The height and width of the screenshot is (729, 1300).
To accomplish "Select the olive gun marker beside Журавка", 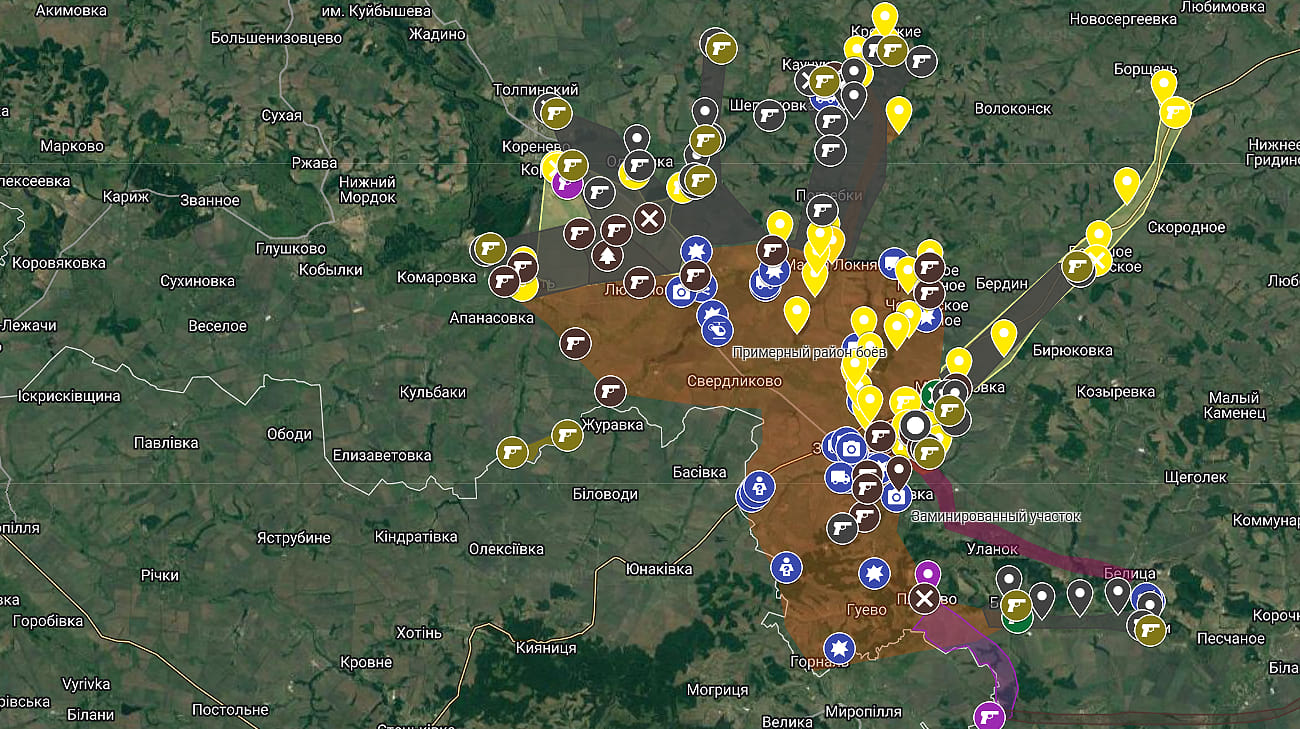I will pos(567,435).
